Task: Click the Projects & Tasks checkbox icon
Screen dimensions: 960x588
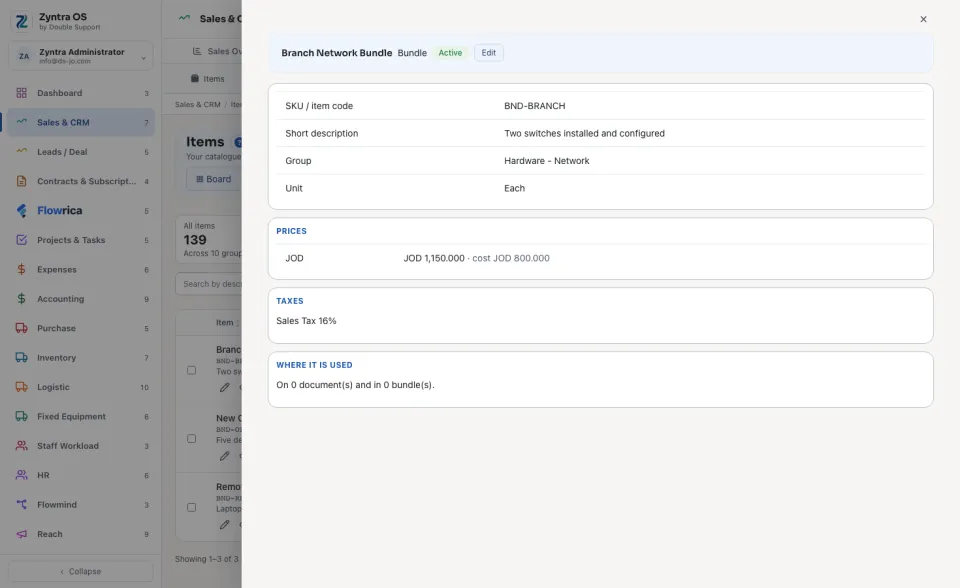Action: (x=21, y=239)
